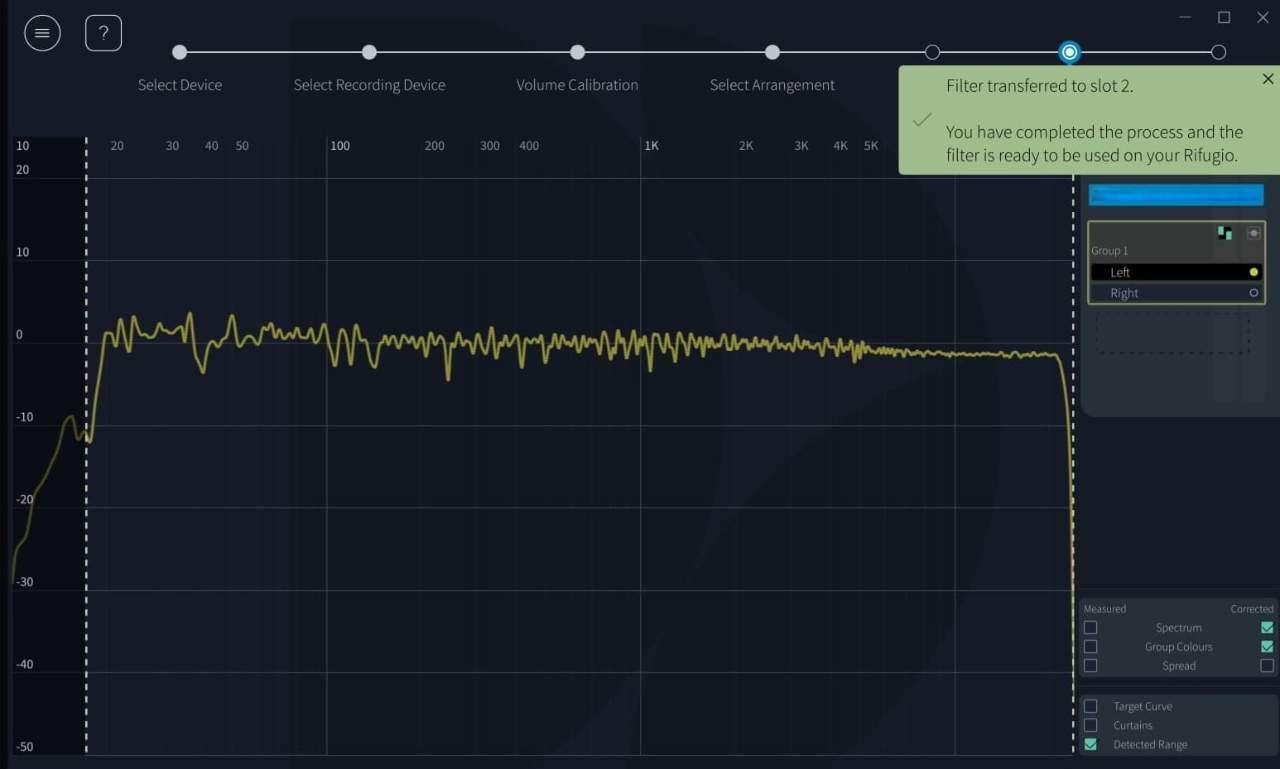Dismiss the filter transferred notification
Image resolution: width=1280 pixels, height=769 pixels.
(x=1267, y=79)
